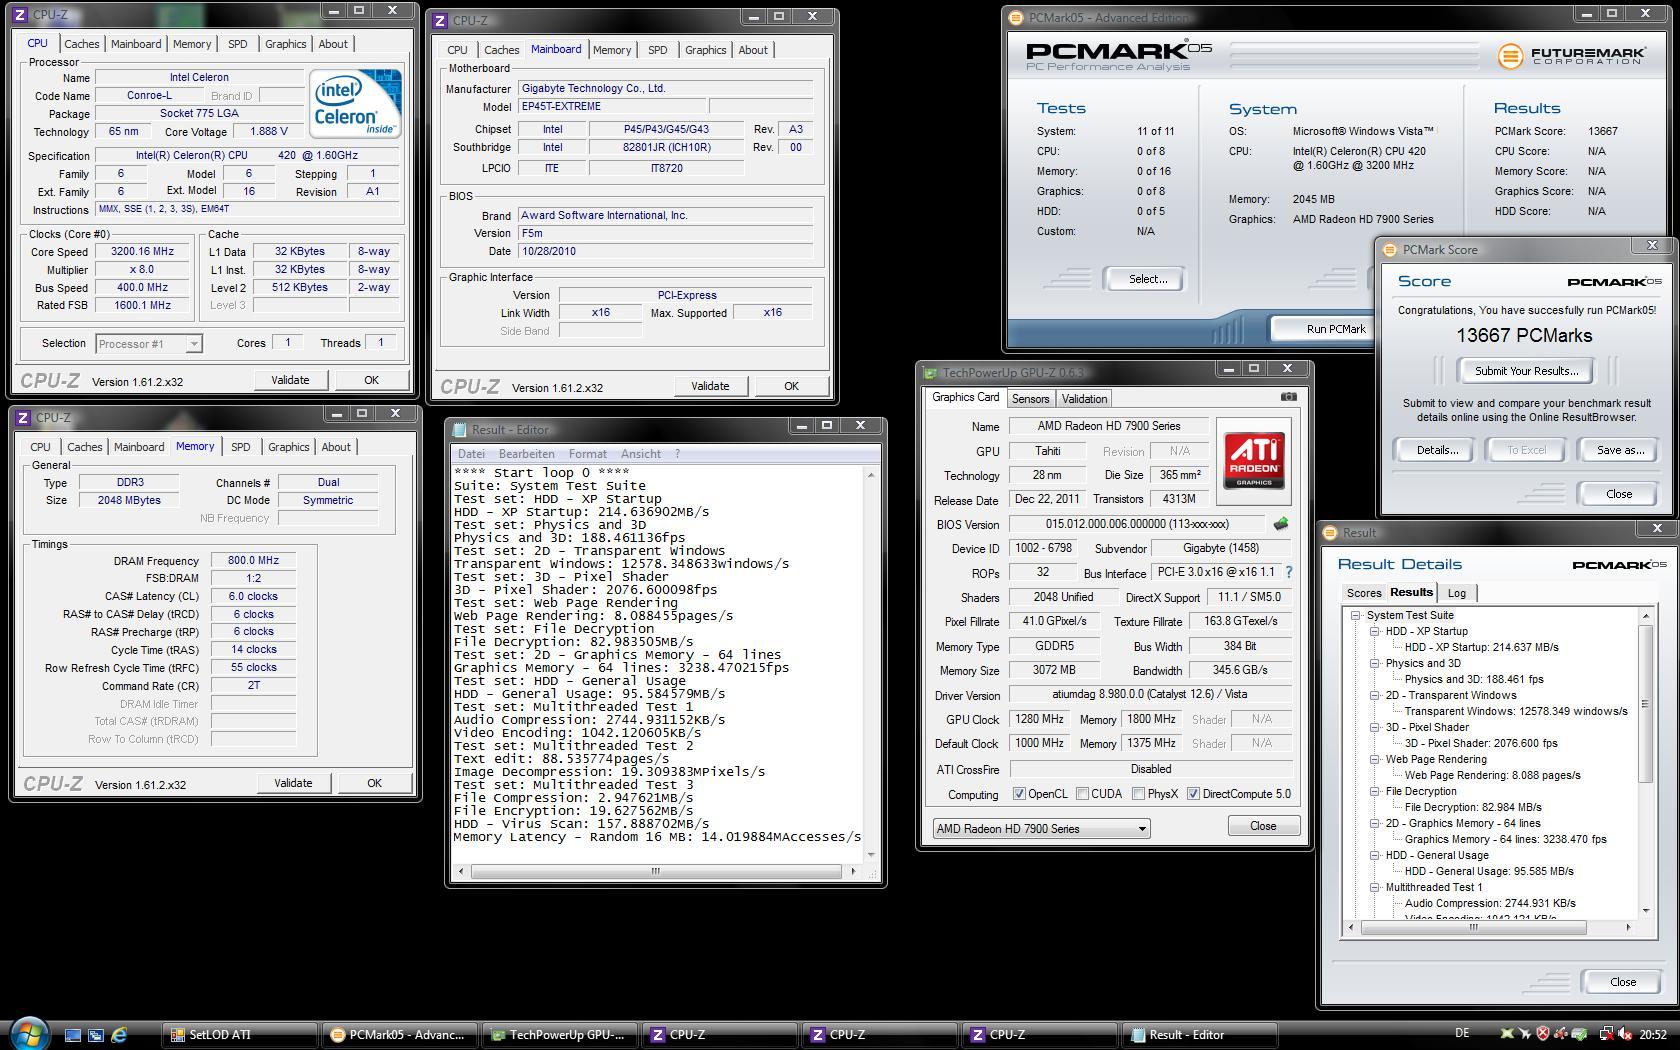This screenshot has width=1680, height=1050.
Task: Switch to Validation tab in GPU-Z
Action: point(1084,399)
